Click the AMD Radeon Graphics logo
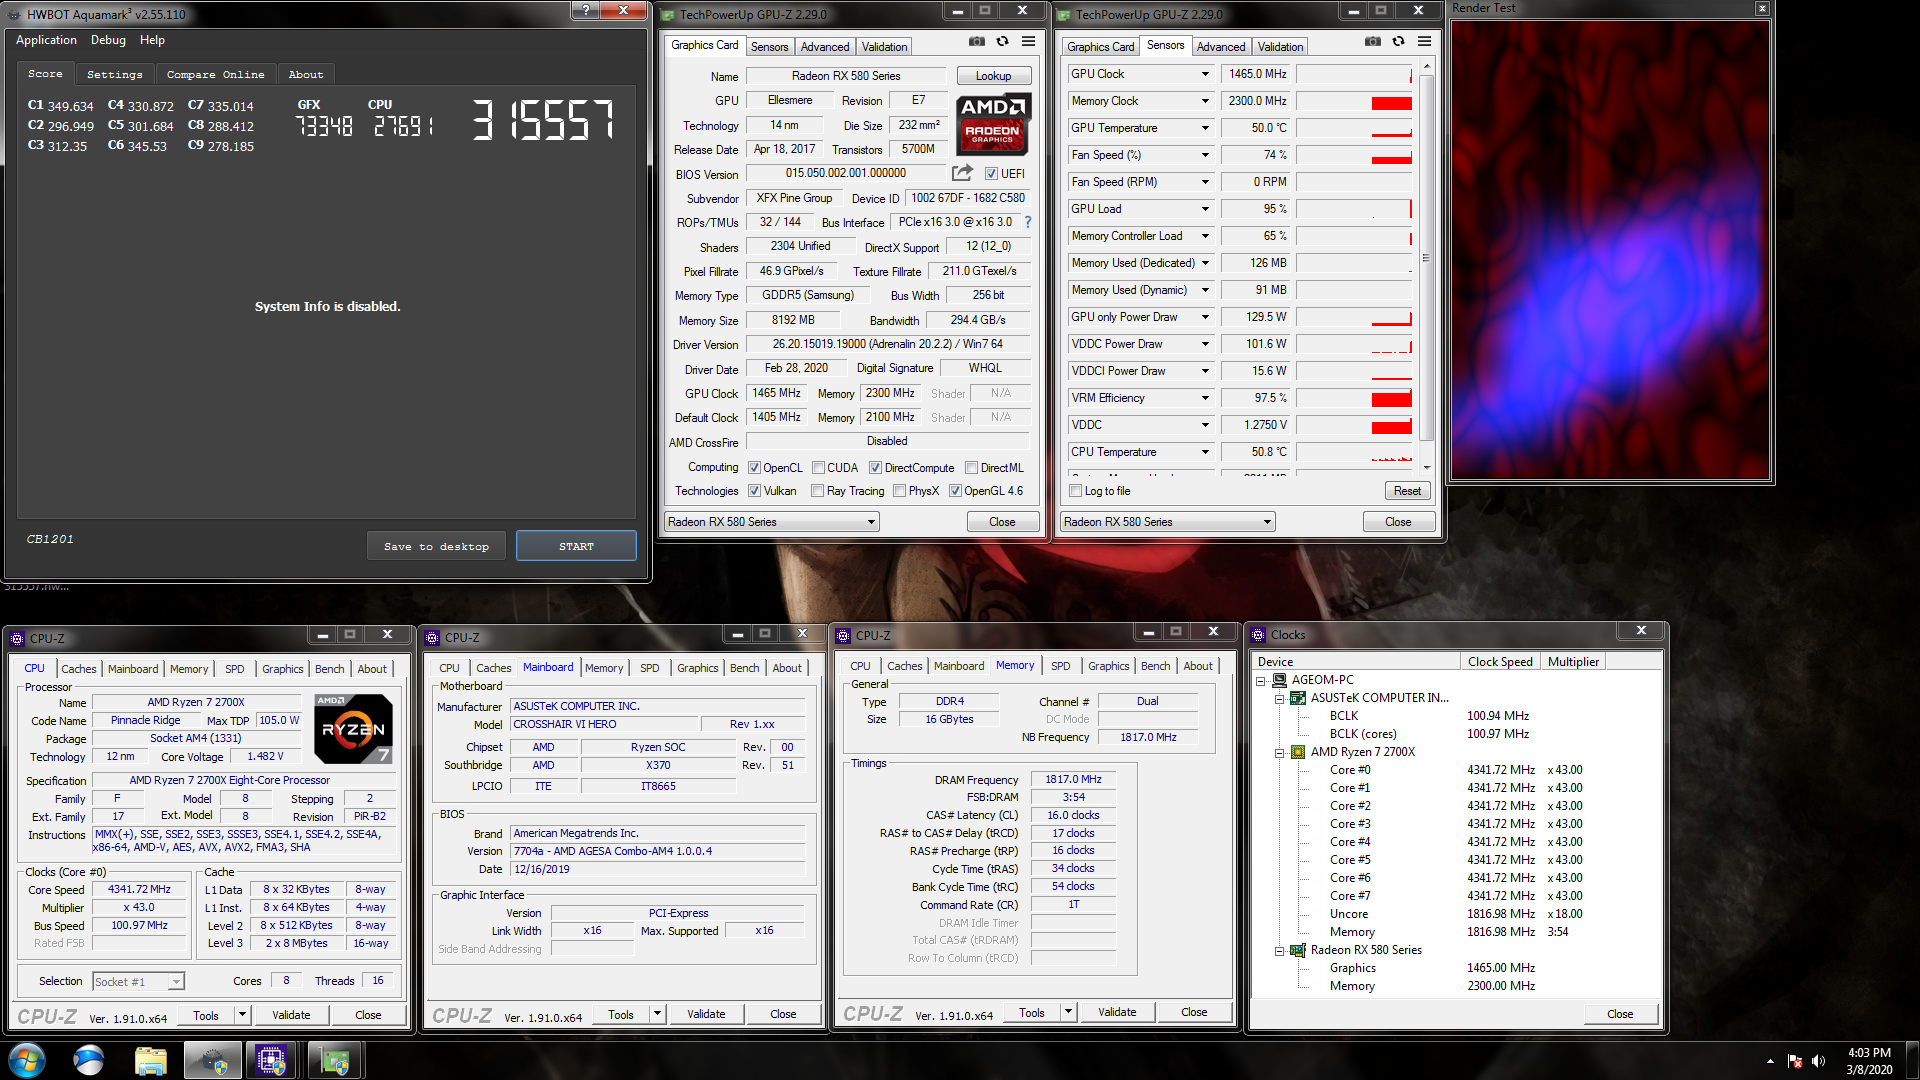The image size is (1920, 1080). pyautogui.click(x=992, y=125)
